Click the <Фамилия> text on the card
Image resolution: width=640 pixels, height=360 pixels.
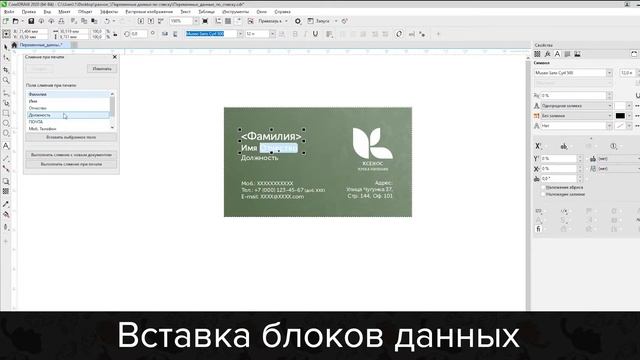[x=271, y=136]
